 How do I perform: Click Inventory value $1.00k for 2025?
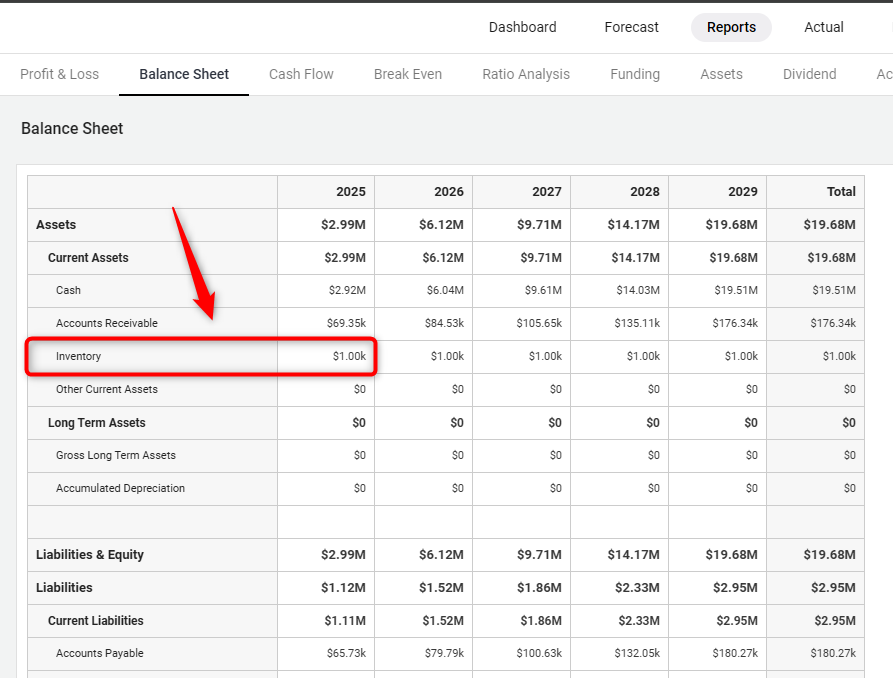(x=349, y=356)
